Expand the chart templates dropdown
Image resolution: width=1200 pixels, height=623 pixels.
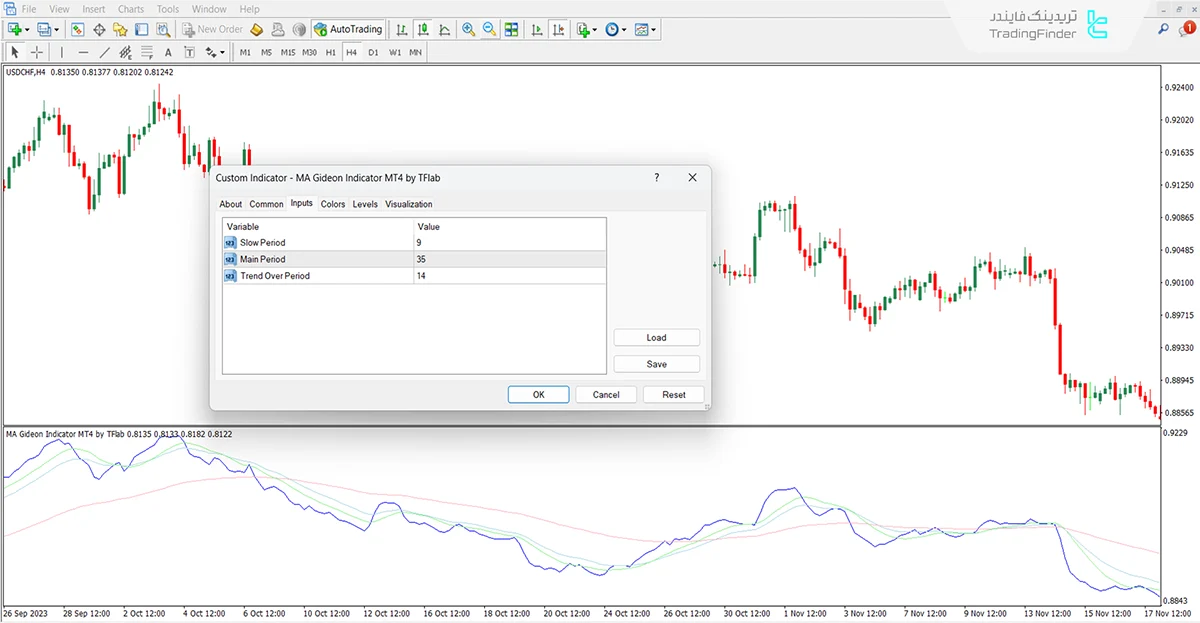click(654, 29)
